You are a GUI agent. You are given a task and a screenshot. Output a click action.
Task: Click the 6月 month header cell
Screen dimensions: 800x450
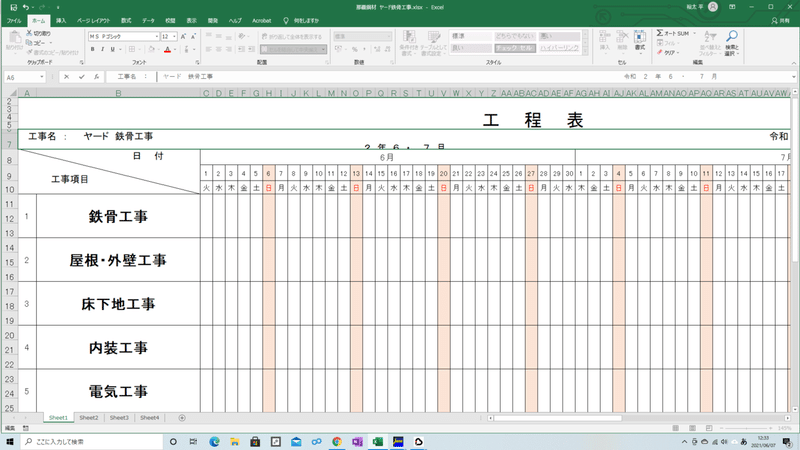pos(387,157)
